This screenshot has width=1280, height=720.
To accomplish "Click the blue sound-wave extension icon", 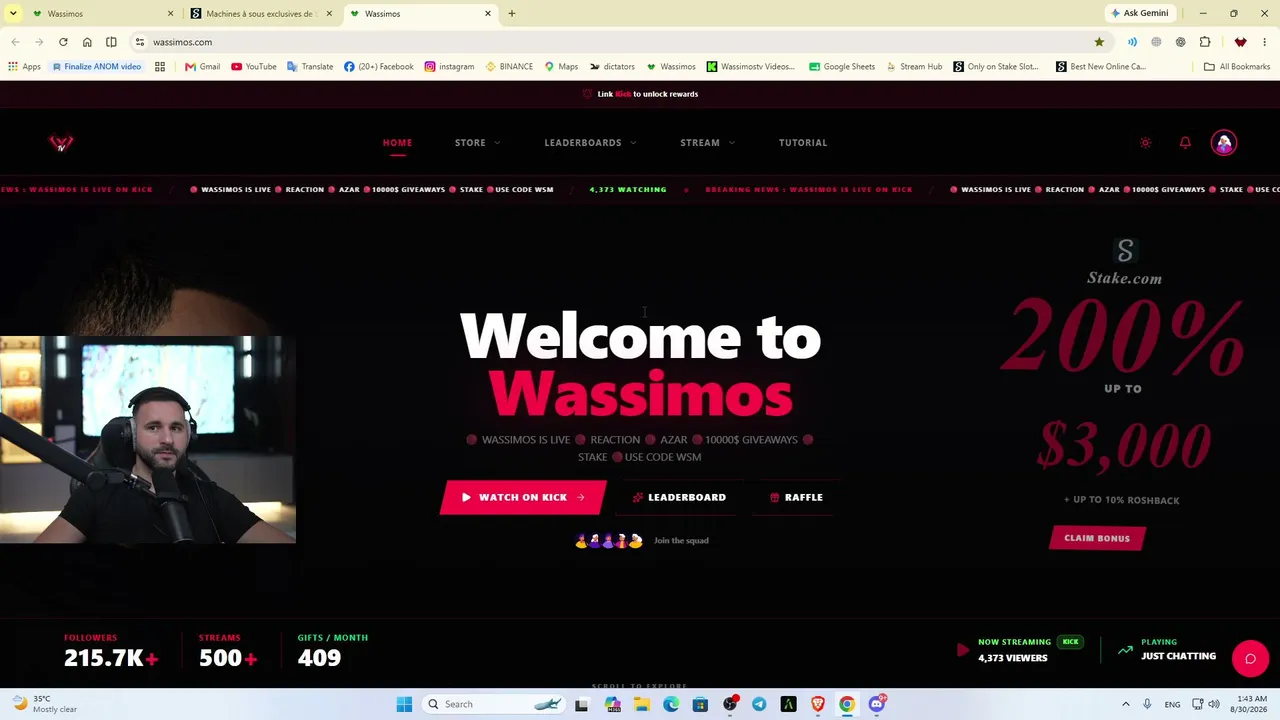I will (1132, 42).
